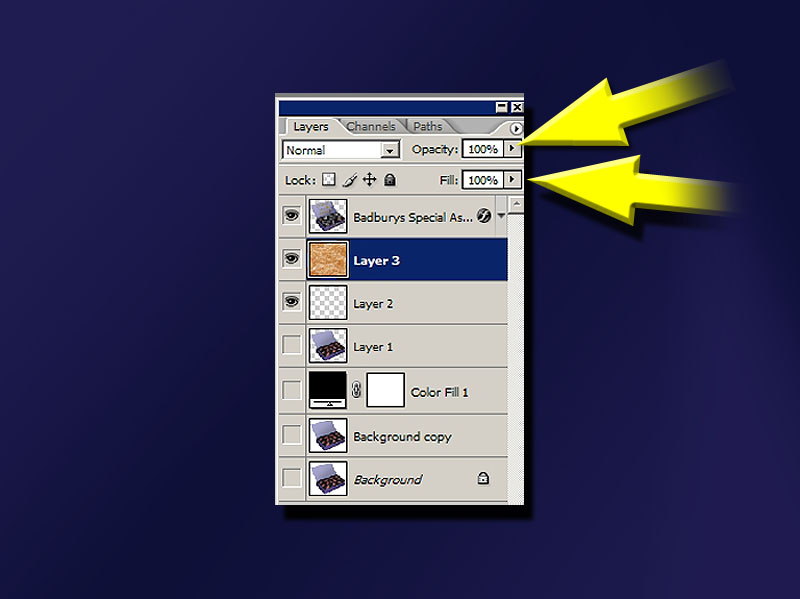Minimize the Layers palette window

tap(502, 107)
